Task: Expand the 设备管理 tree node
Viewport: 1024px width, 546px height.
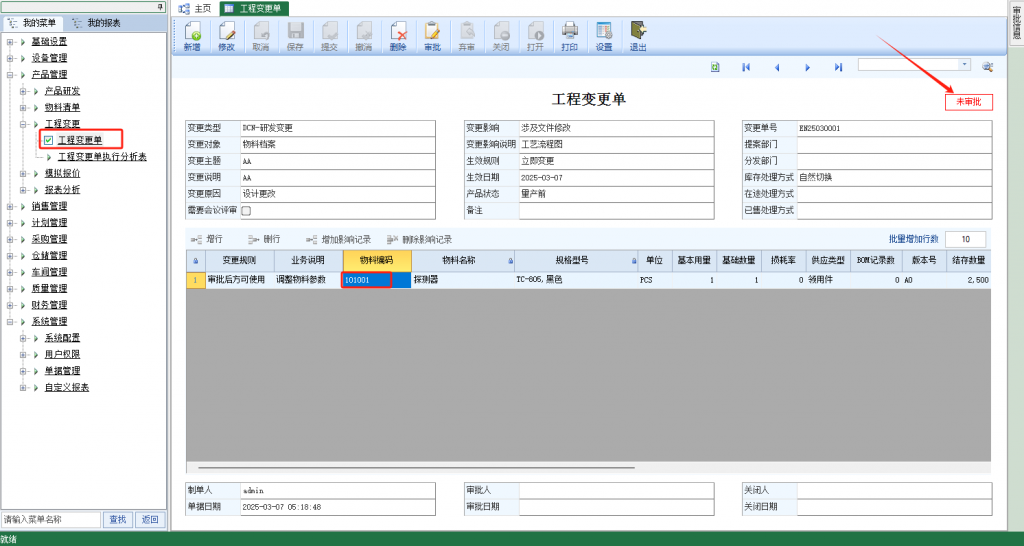Action: pos(10,58)
